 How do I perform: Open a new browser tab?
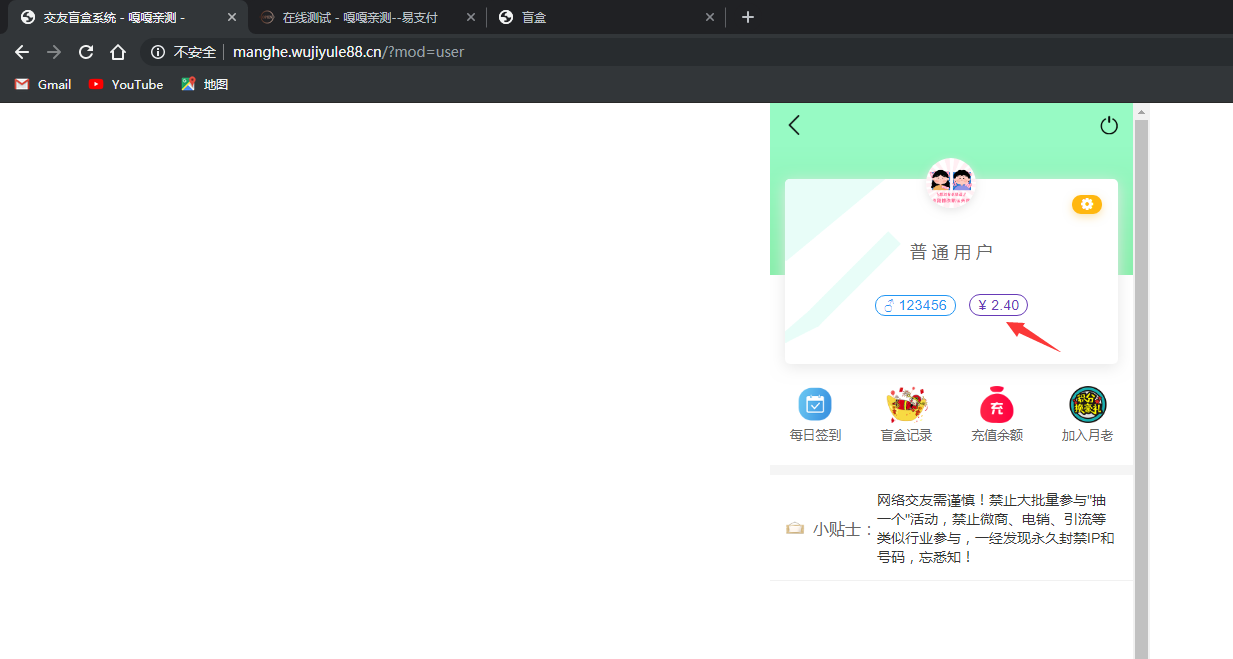coord(748,17)
